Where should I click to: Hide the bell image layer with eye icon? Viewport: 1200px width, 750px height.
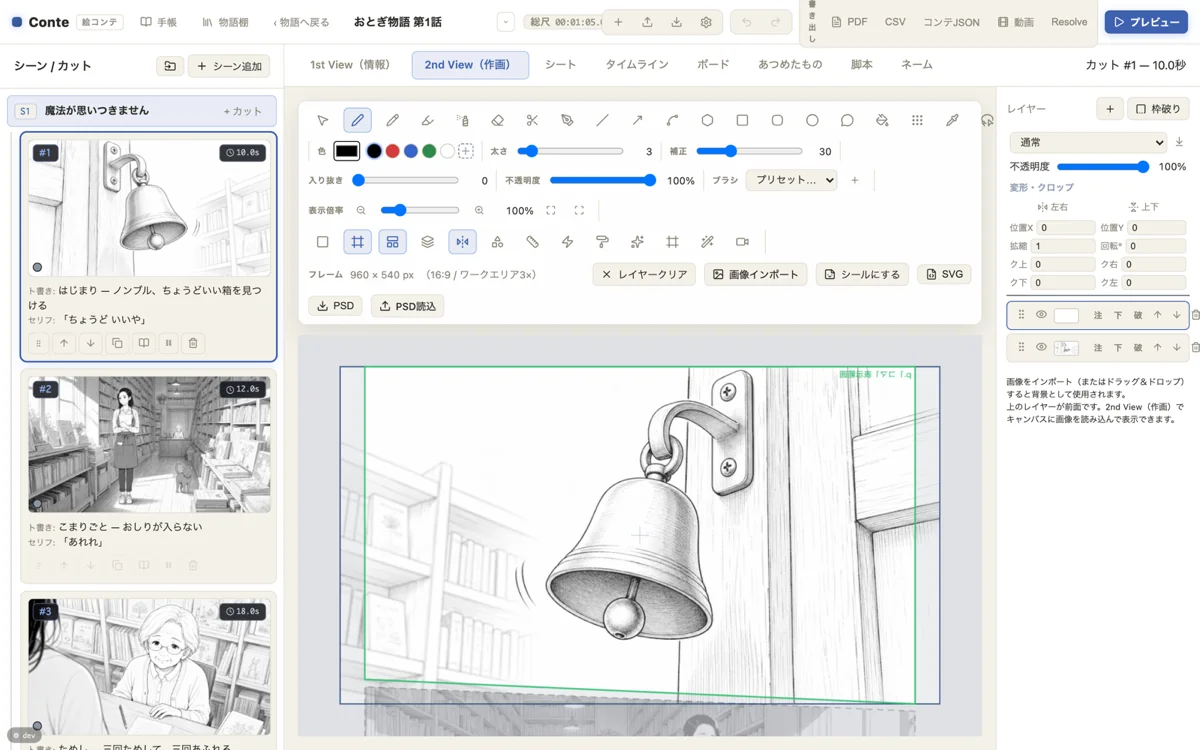[x=1041, y=348]
